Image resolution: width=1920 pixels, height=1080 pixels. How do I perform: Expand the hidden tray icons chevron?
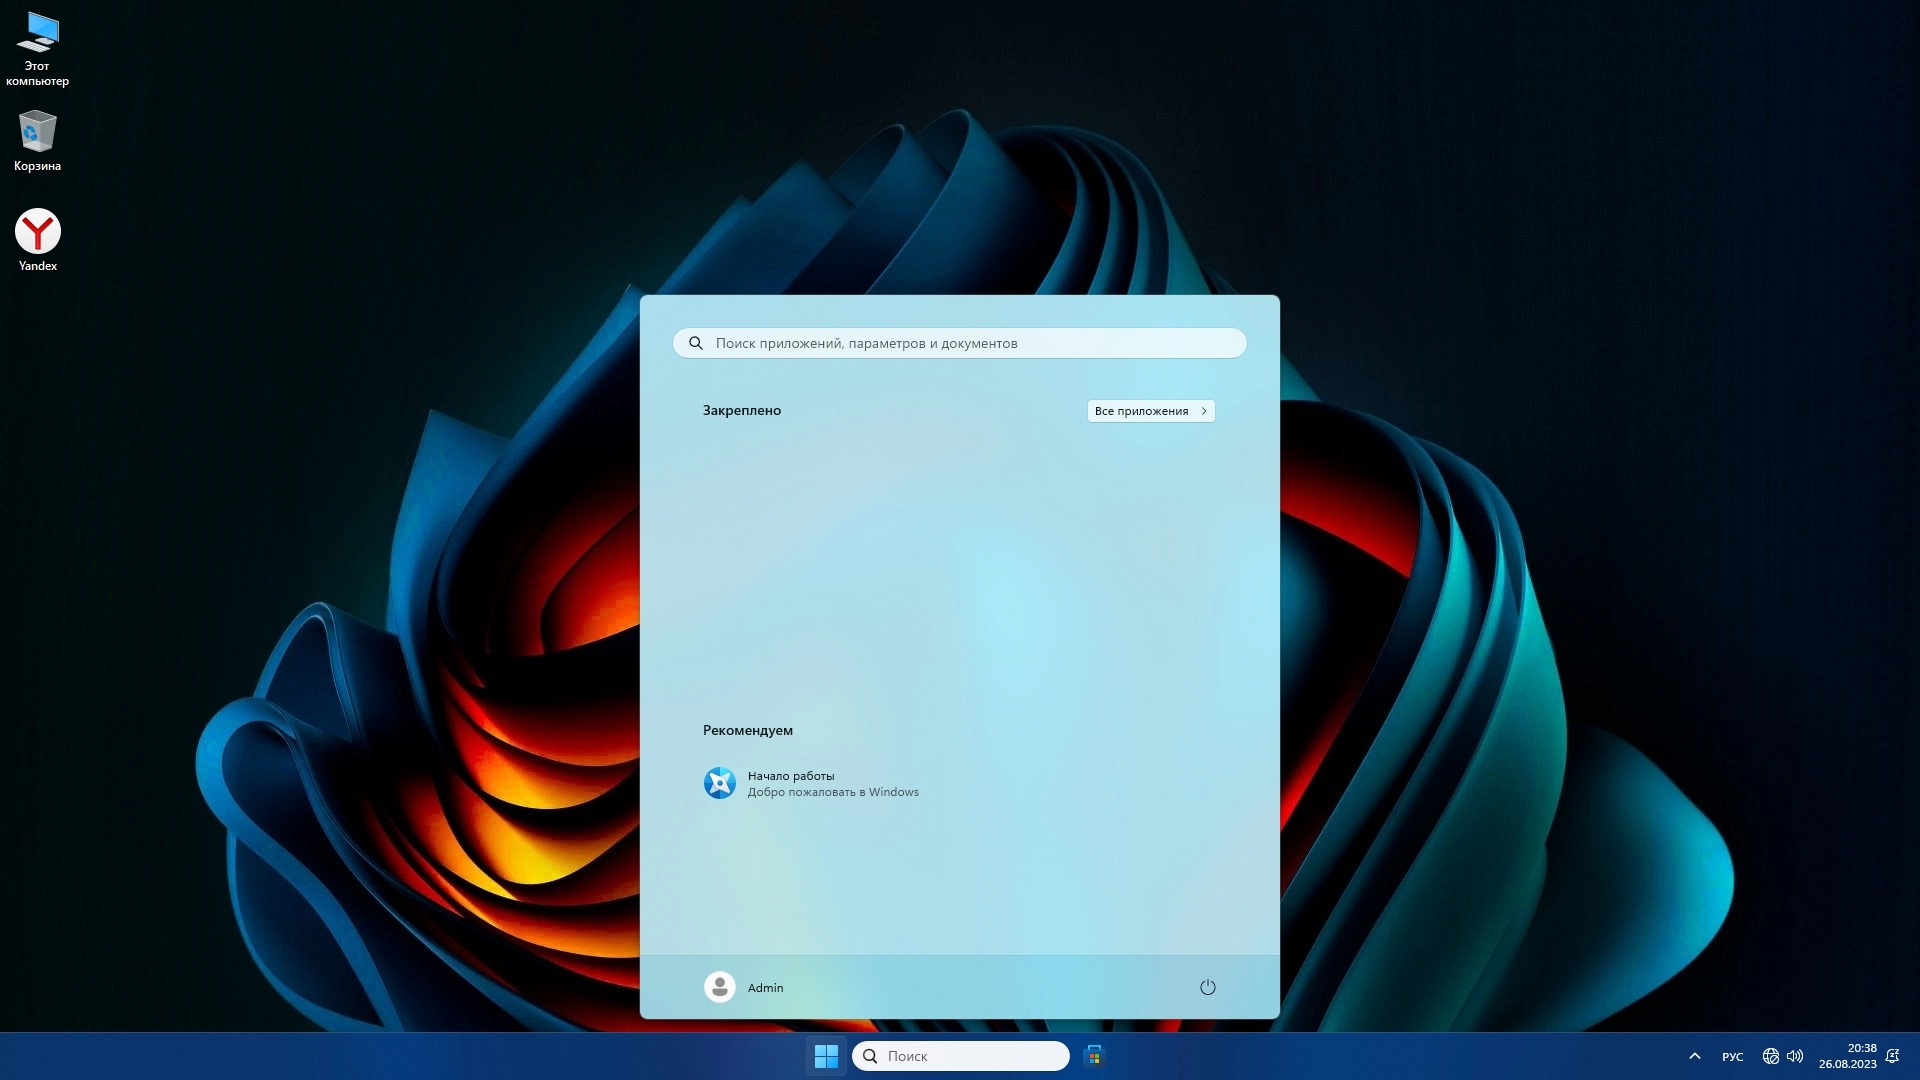coord(1695,1056)
